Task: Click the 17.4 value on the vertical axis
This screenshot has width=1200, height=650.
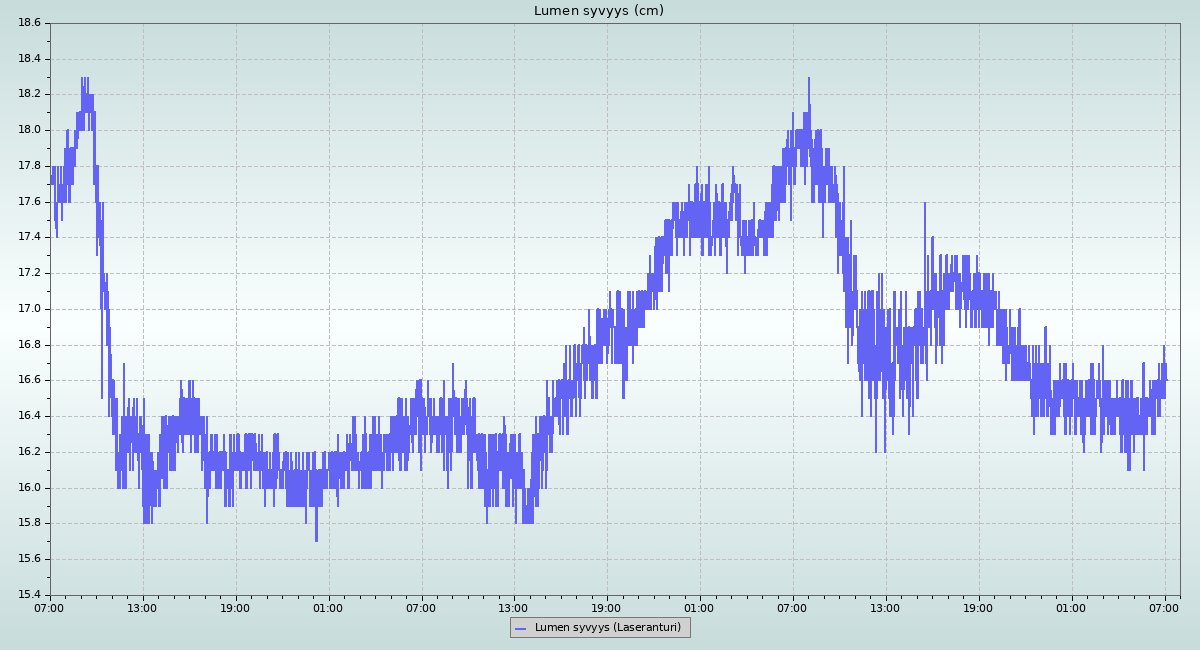Action: point(29,237)
